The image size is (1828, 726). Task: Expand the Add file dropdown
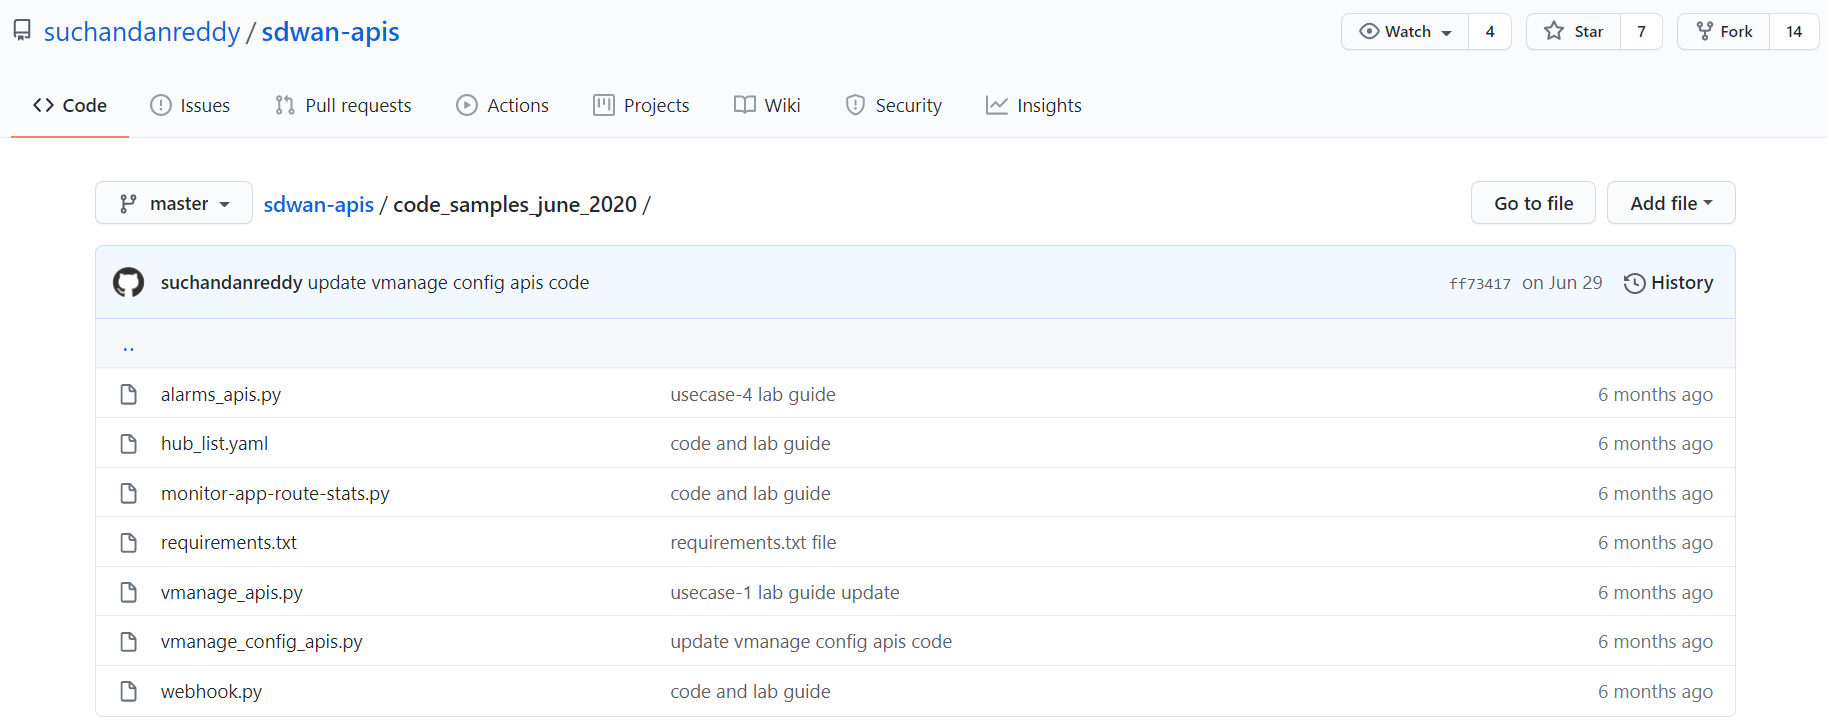pos(1670,203)
